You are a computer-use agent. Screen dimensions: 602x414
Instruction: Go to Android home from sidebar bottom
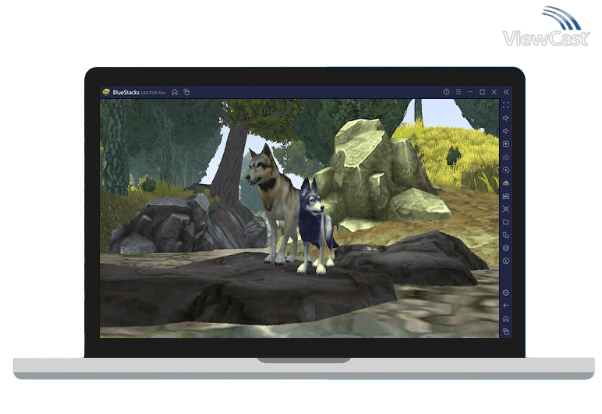(x=506, y=319)
